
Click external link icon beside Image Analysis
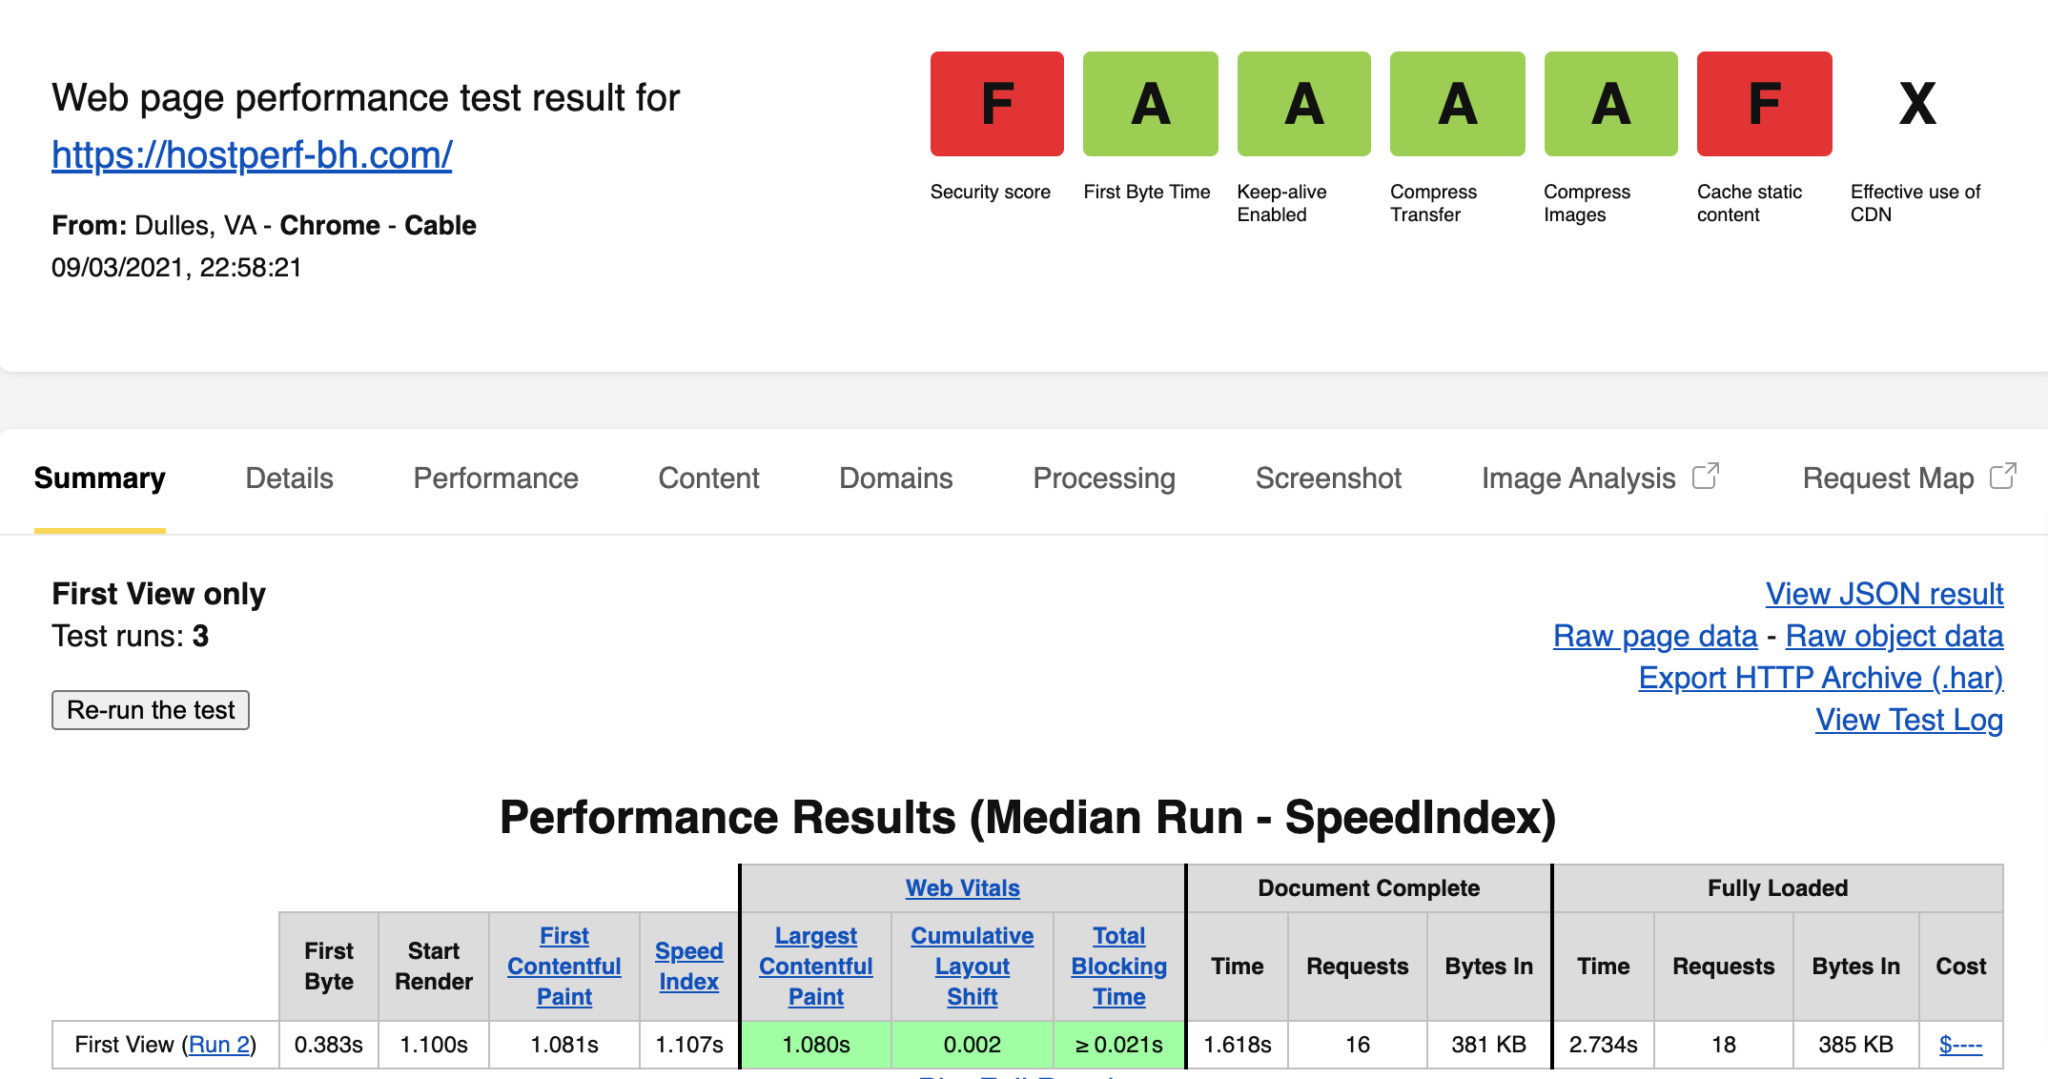tap(1705, 476)
